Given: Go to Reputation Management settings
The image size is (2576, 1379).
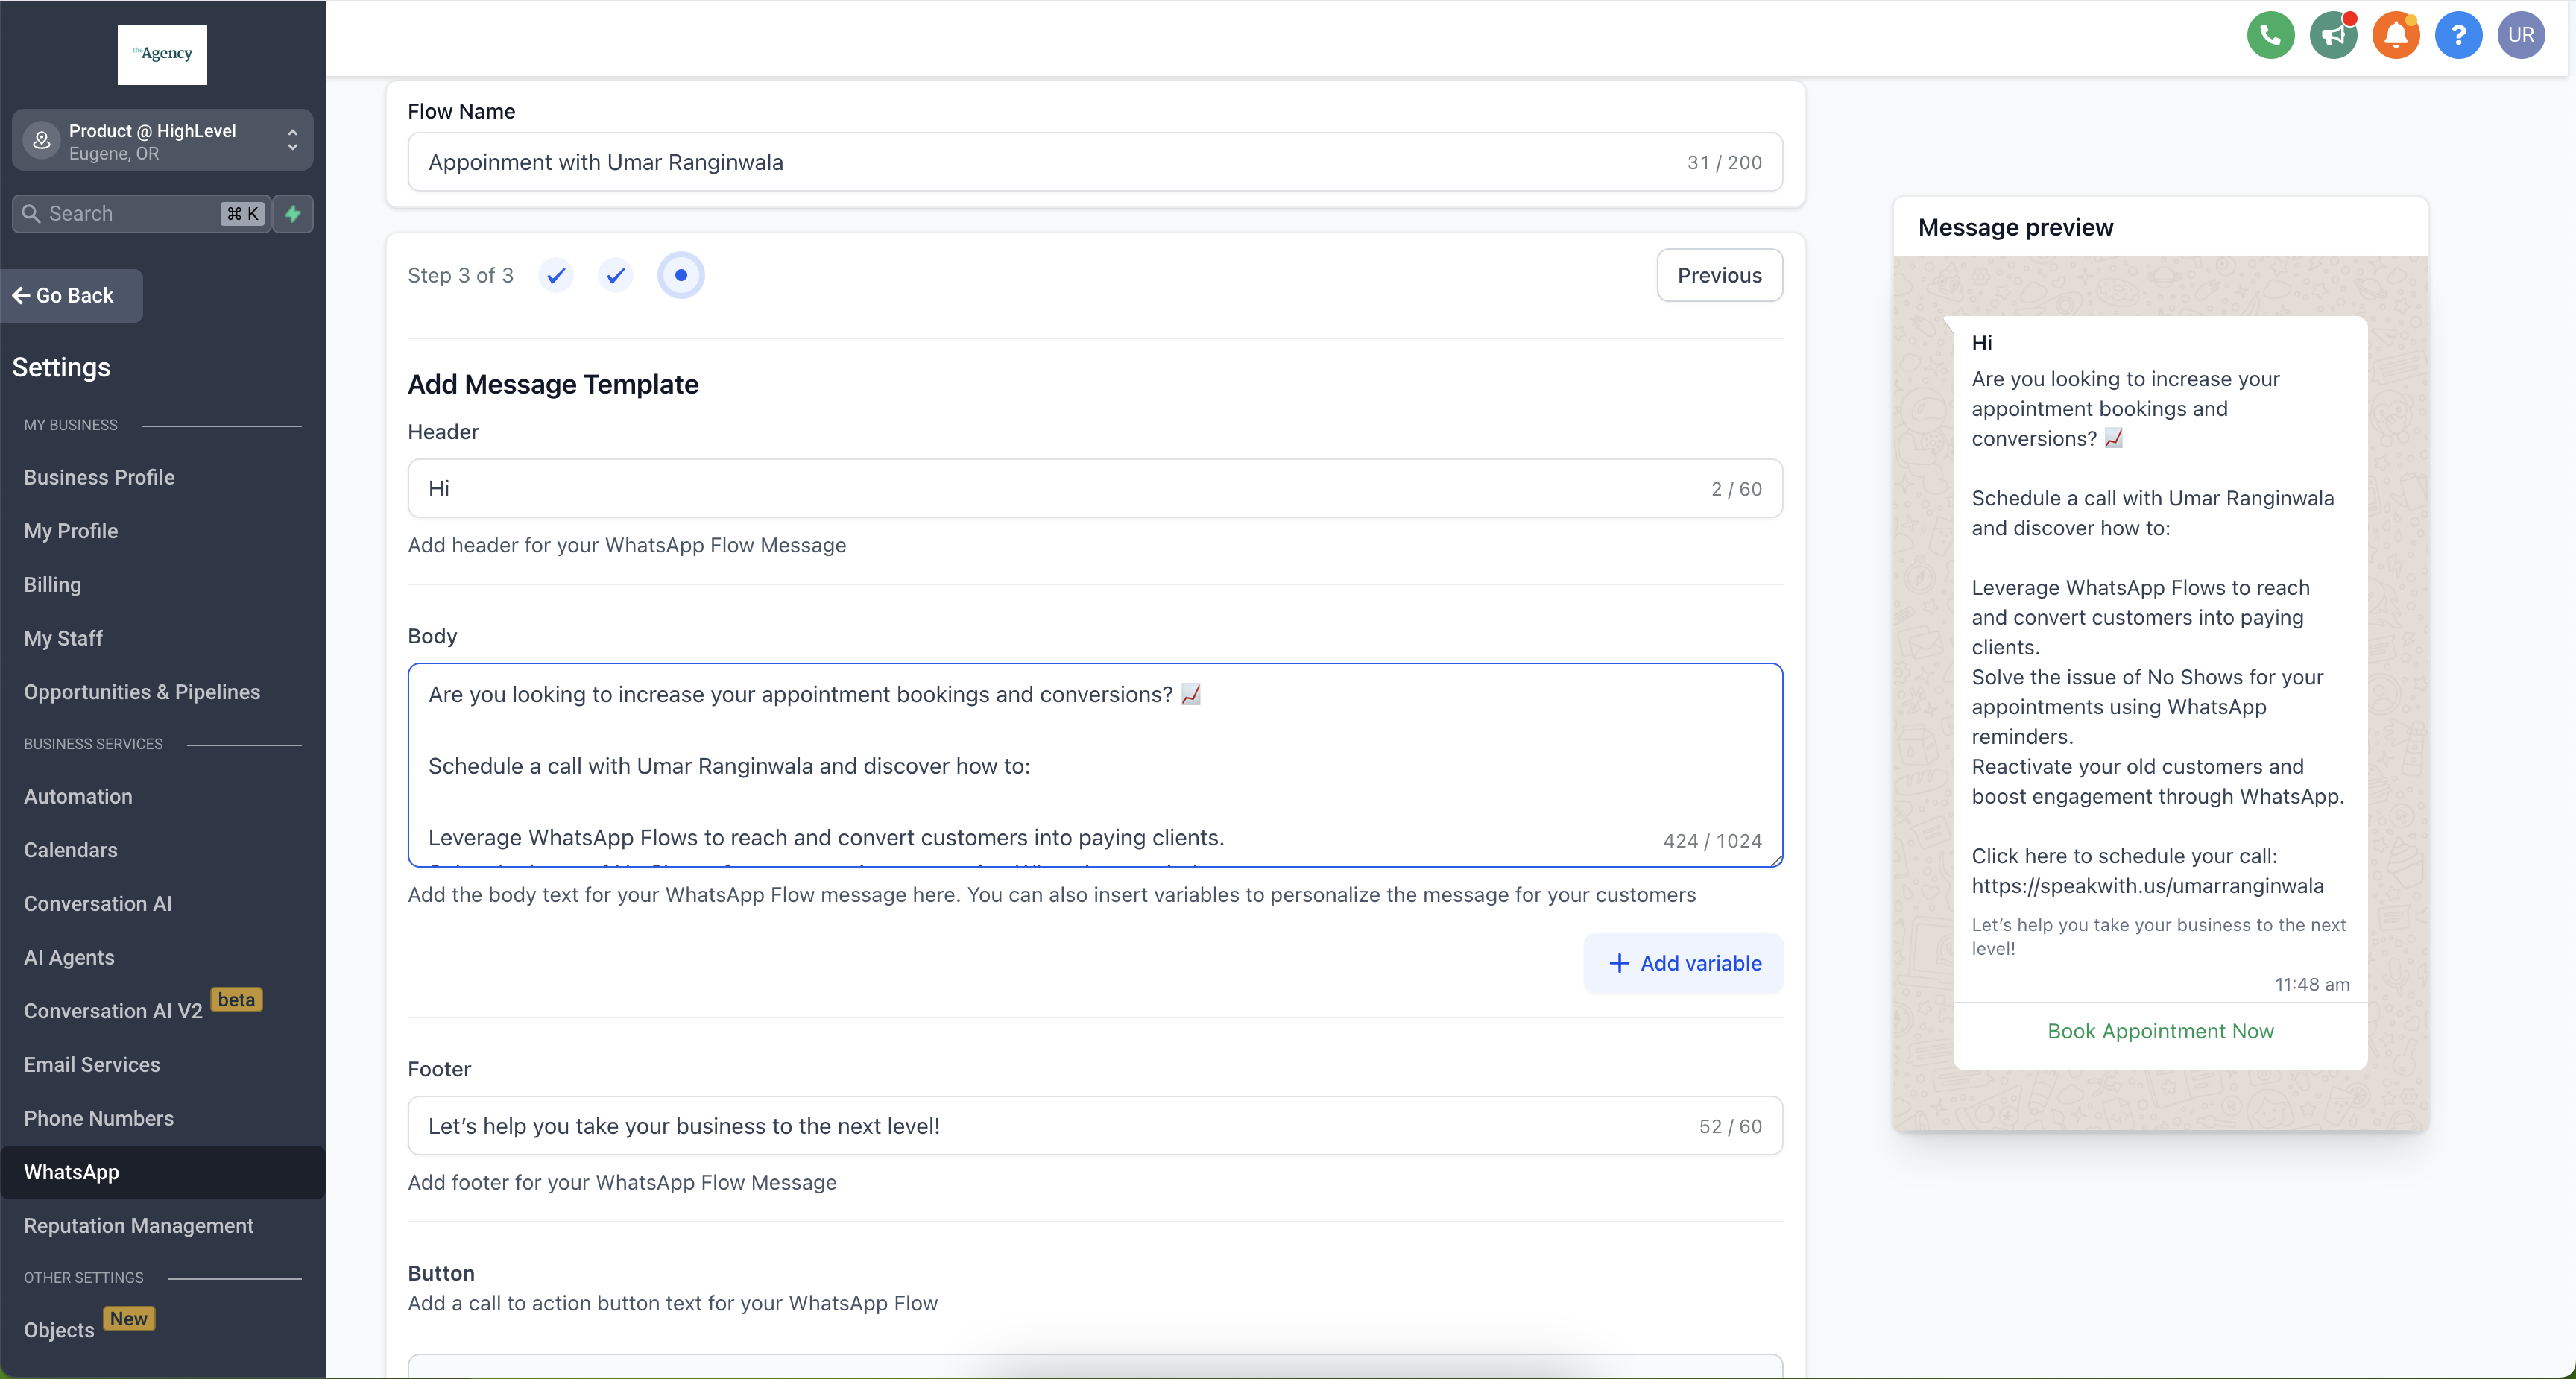Looking at the screenshot, I should [139, 1226].
